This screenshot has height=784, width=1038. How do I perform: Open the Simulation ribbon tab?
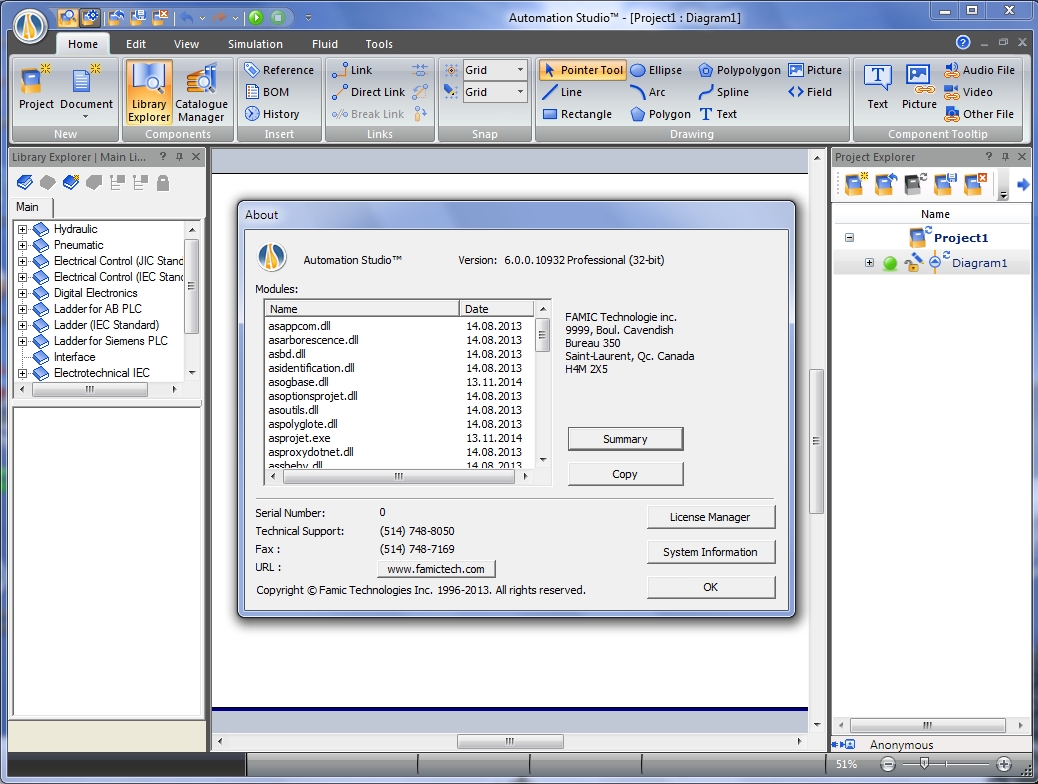click(x=255, y=44)
